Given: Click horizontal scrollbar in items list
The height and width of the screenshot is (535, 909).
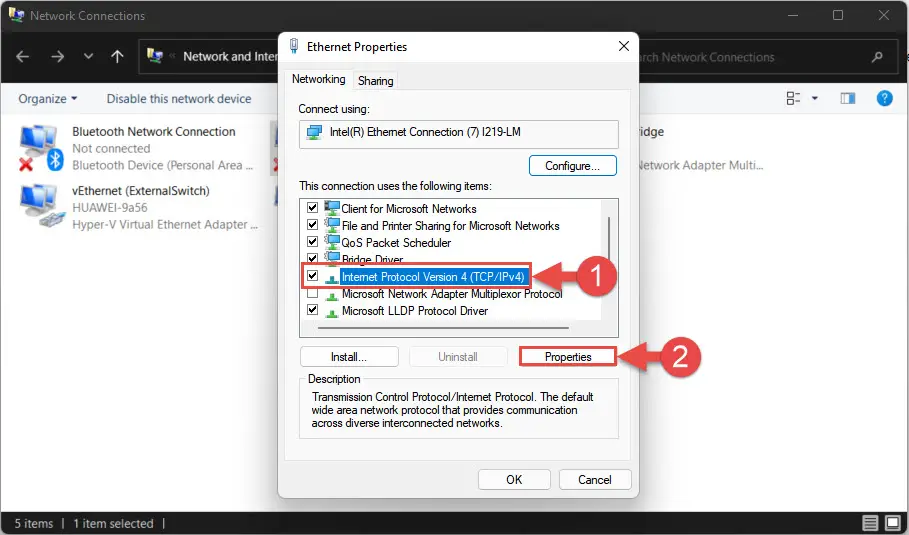Looking at the screenshot, I should click(443, 328).
